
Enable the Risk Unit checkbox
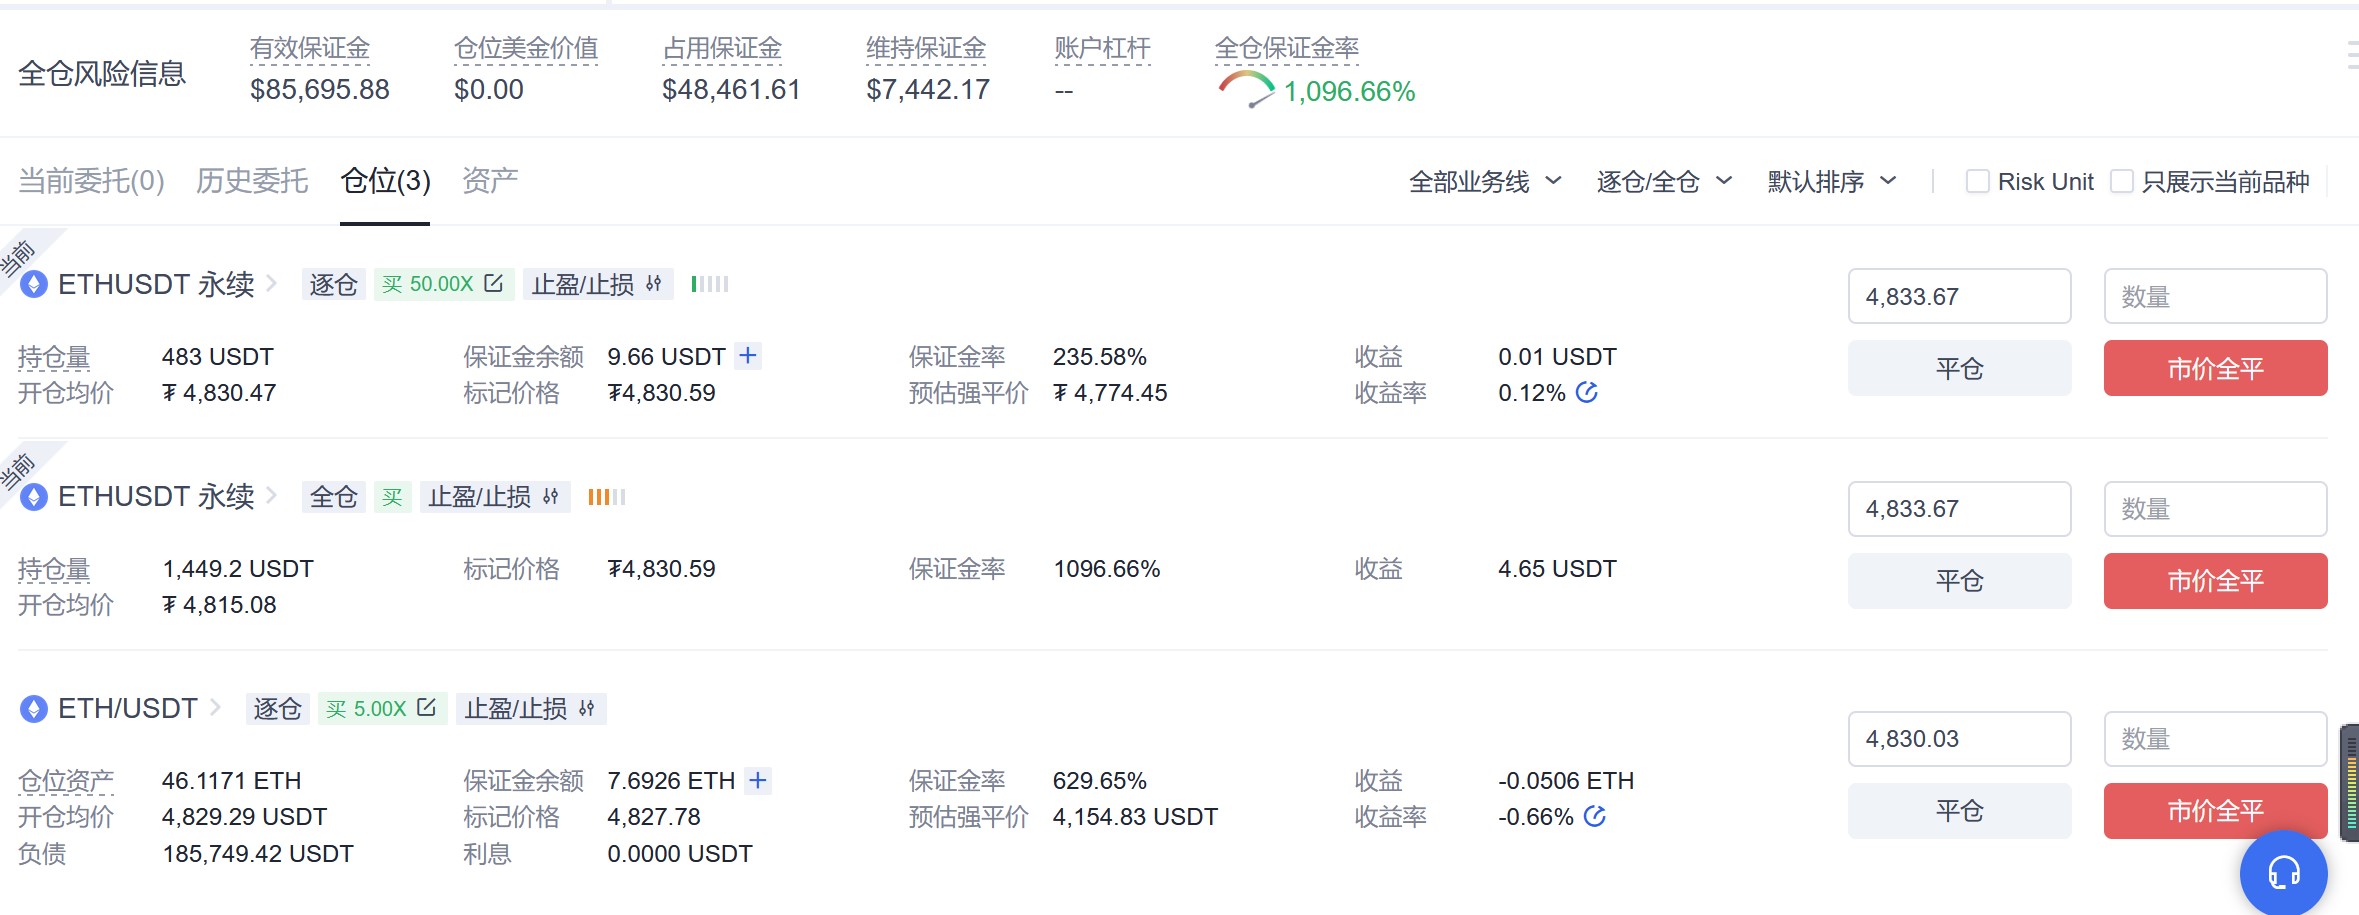[x=1977, y=181]
